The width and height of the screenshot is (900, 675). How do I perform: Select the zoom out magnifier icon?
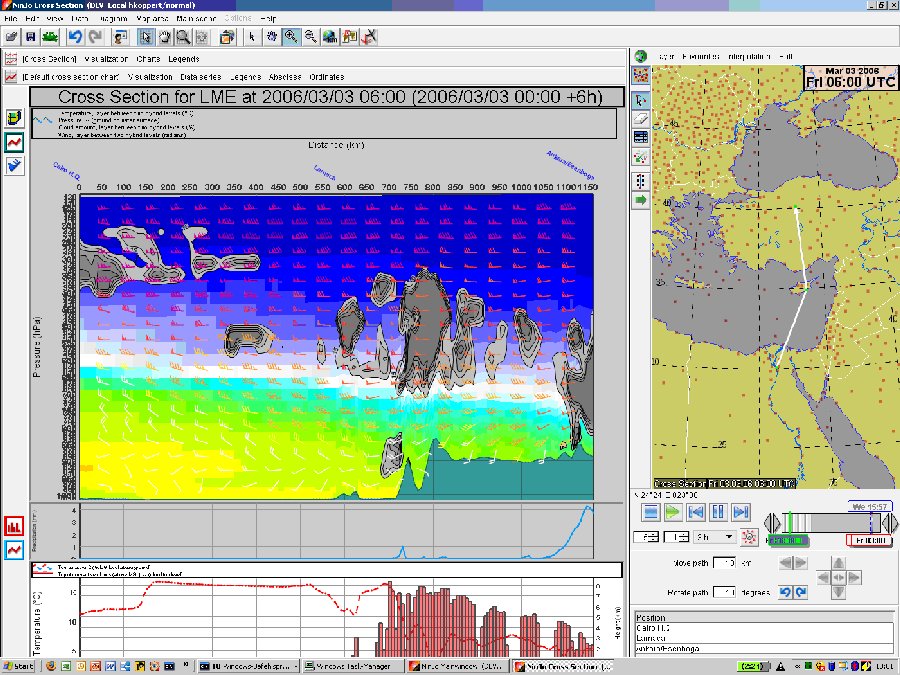click(311, 37)
